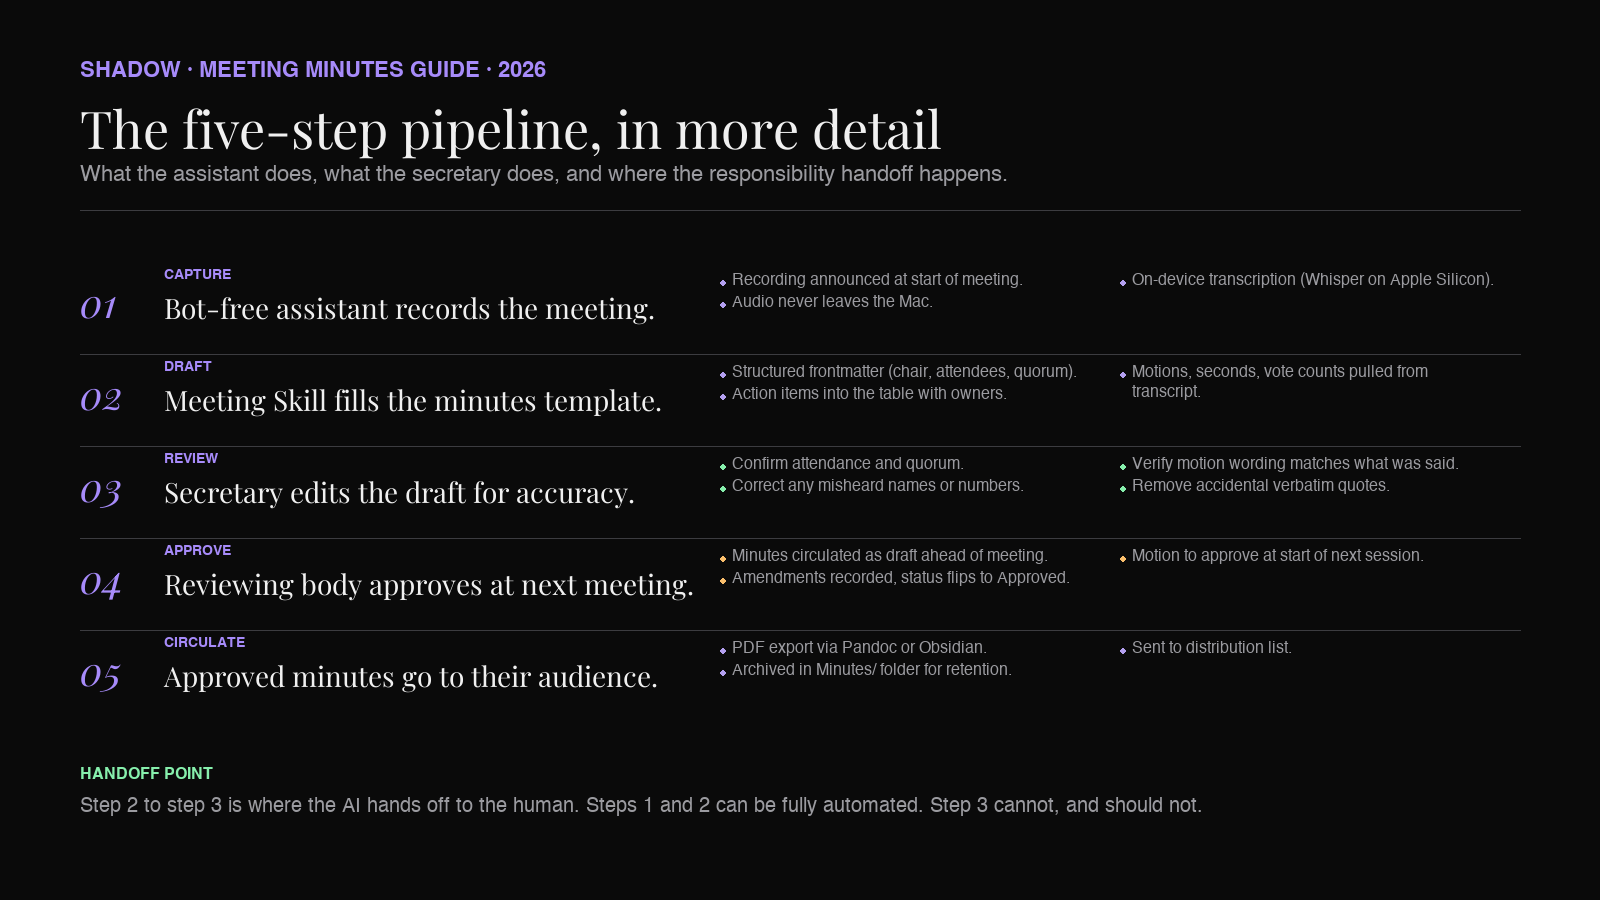Click step number 01
The image size is (1600, 900).
click(99, 308)
